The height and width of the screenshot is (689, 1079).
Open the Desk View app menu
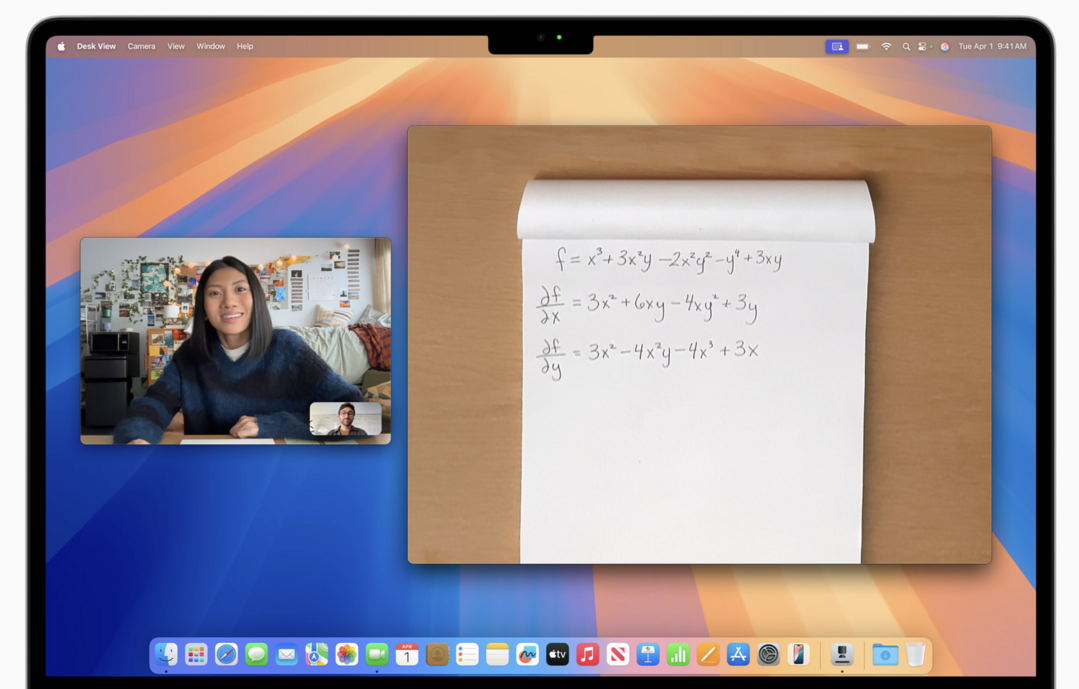pyautogui.click(x=96, y=46)
